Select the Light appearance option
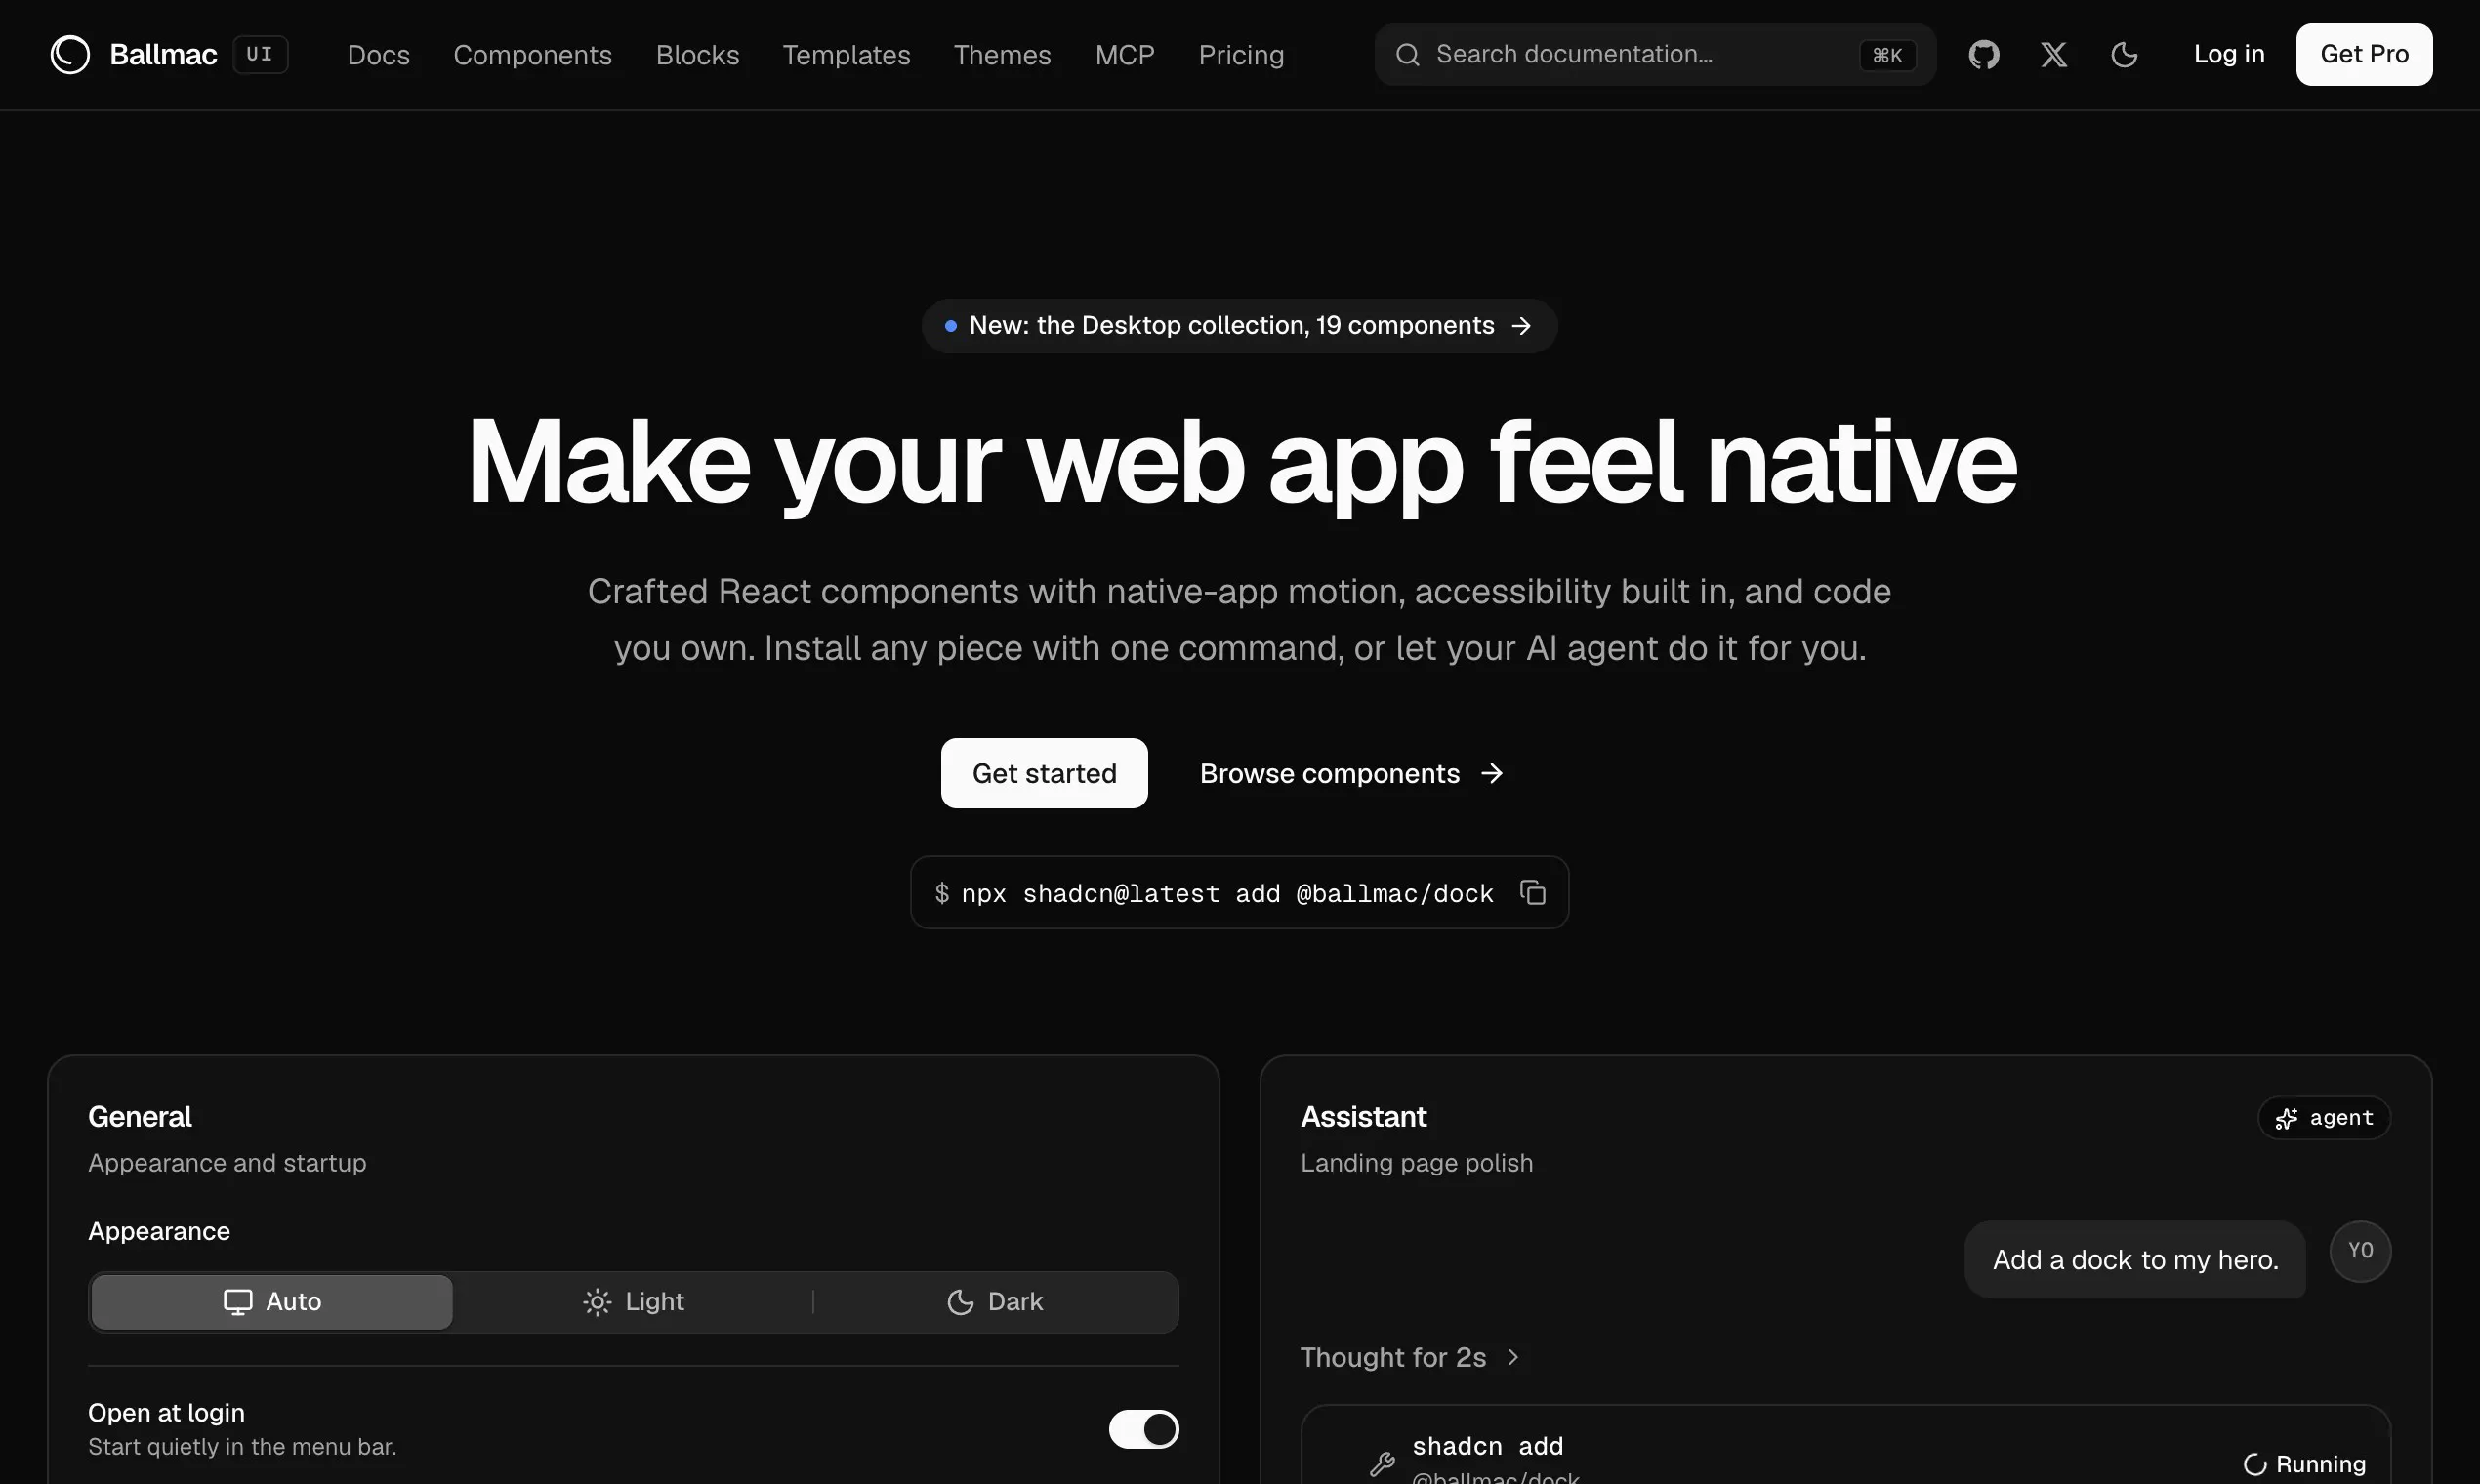 pyautogui.click(x=634, y=1301)
